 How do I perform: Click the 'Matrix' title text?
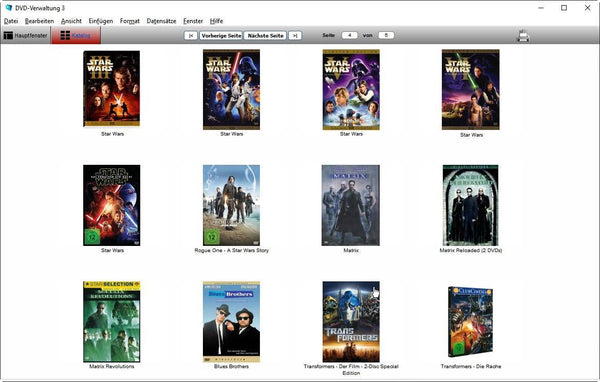[x=351, y=250]
